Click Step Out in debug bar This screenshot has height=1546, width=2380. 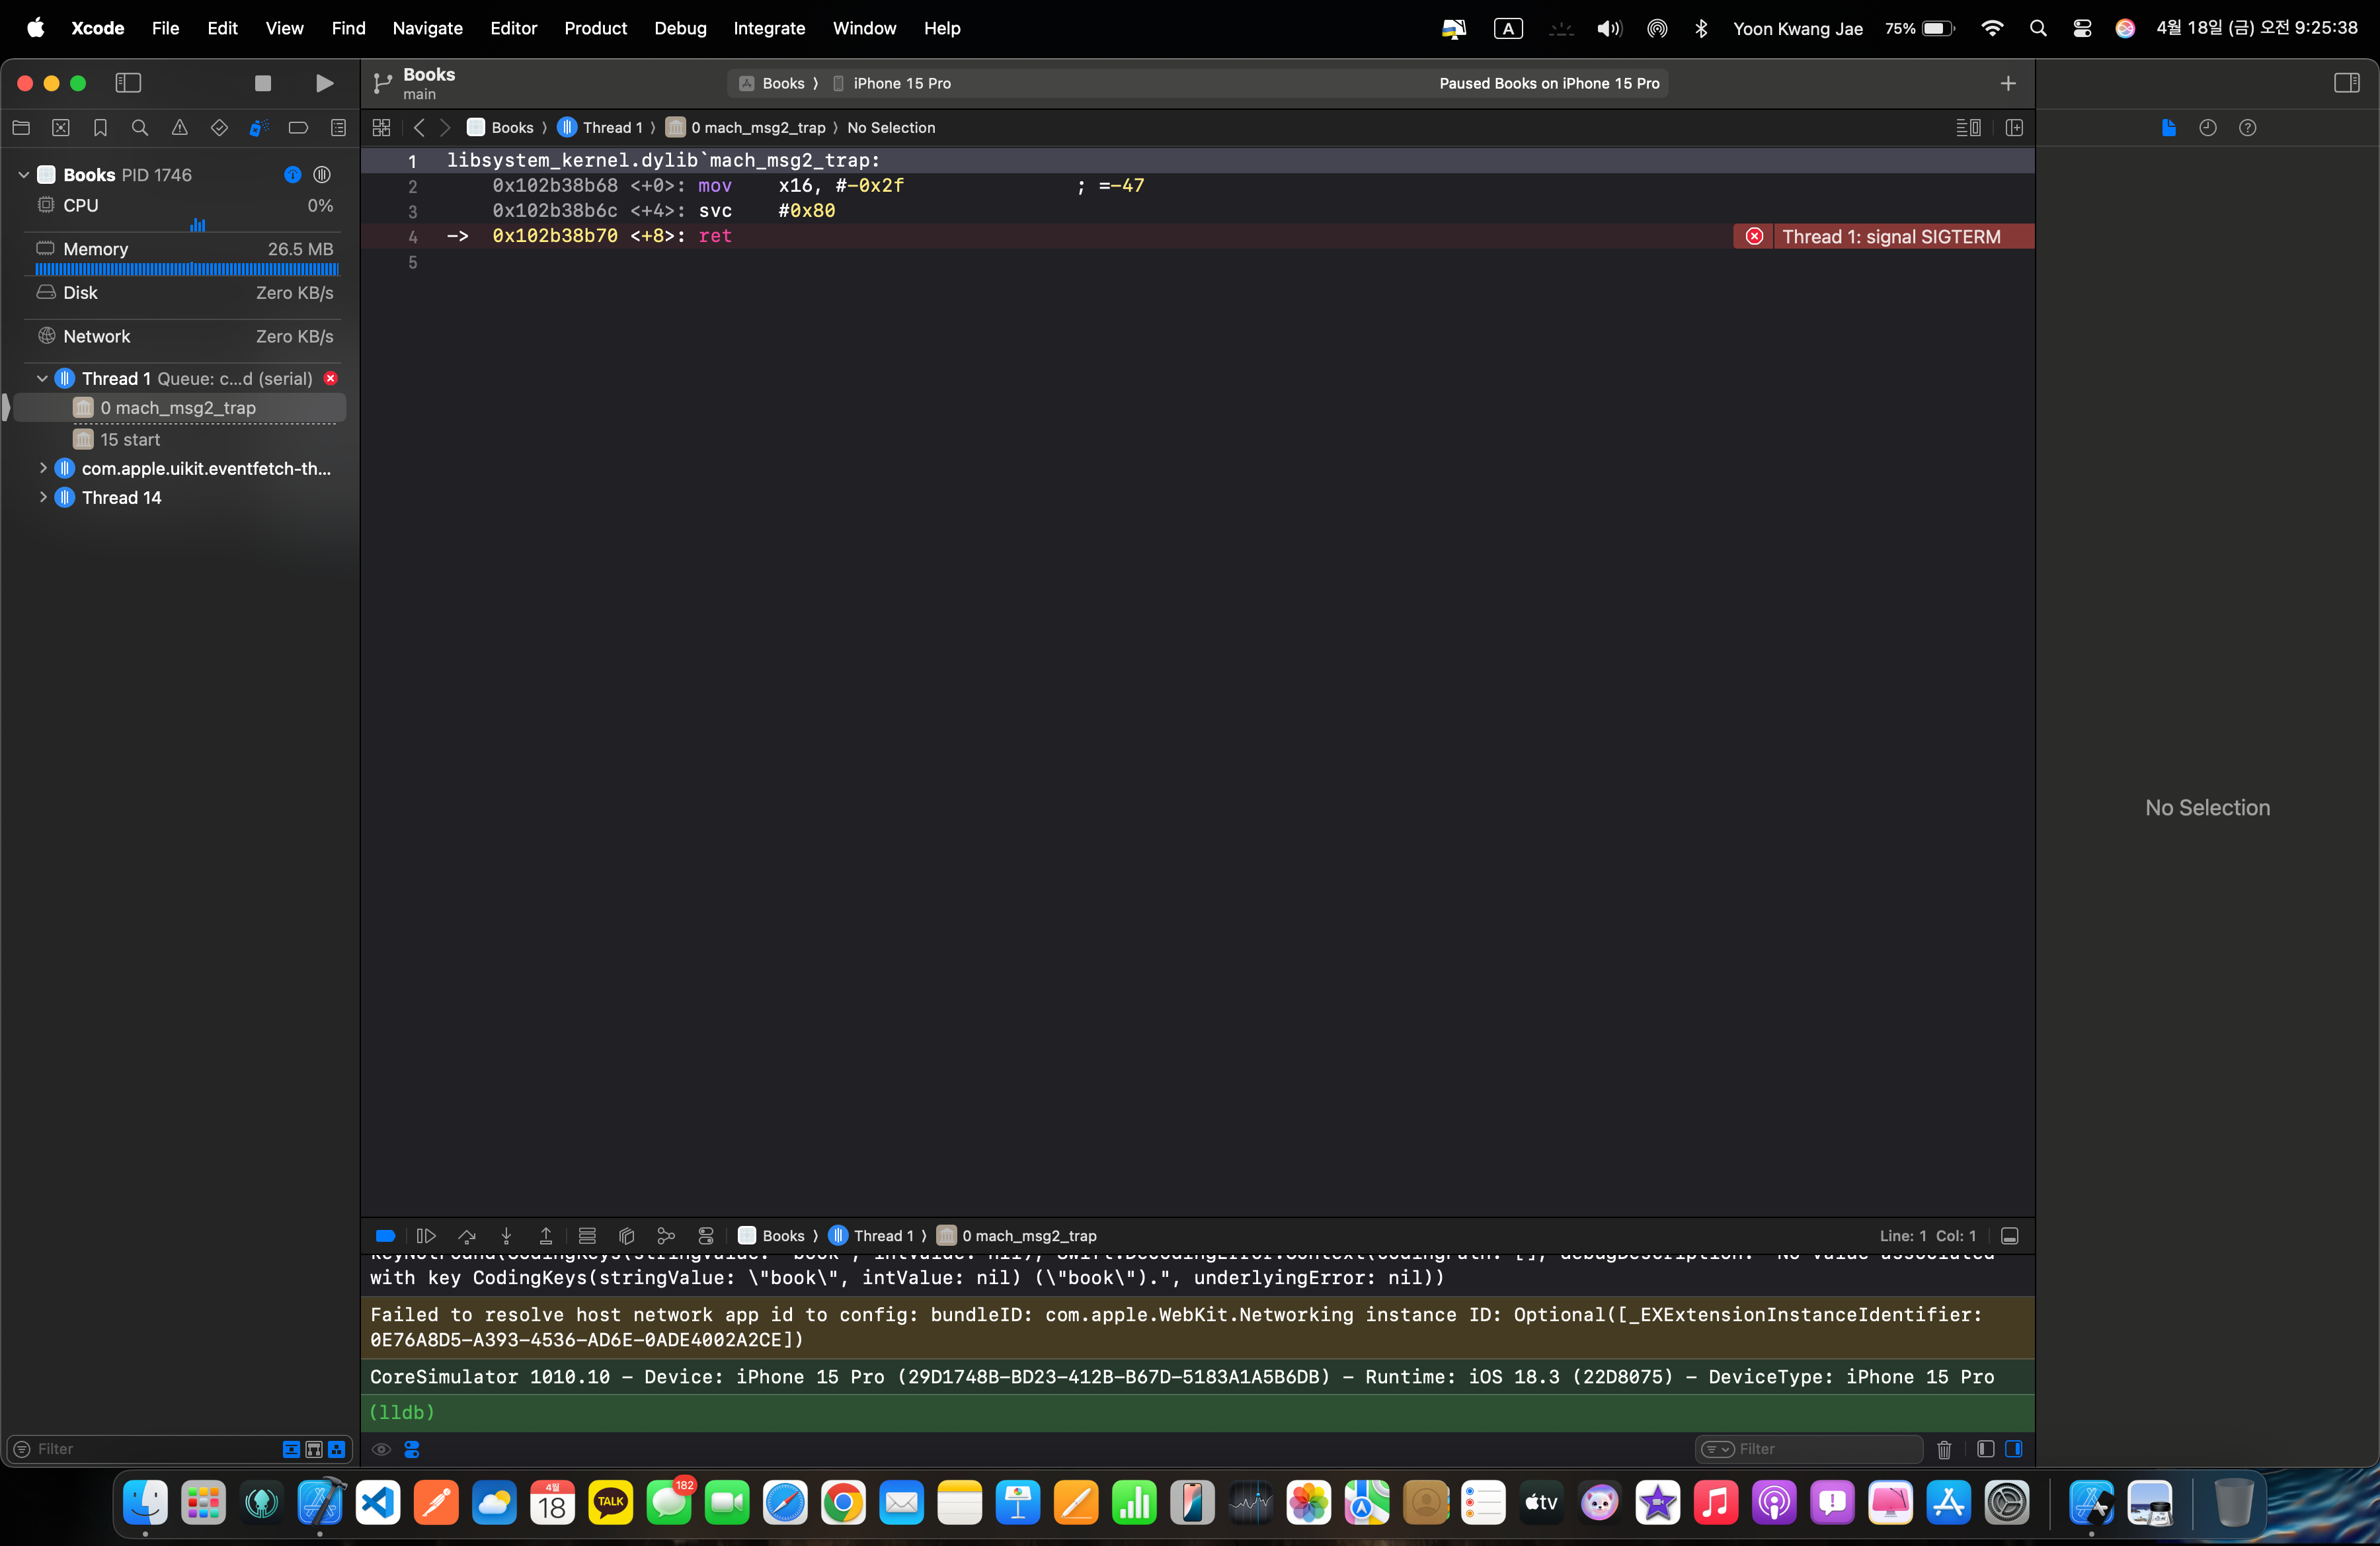pos(546,1235)
